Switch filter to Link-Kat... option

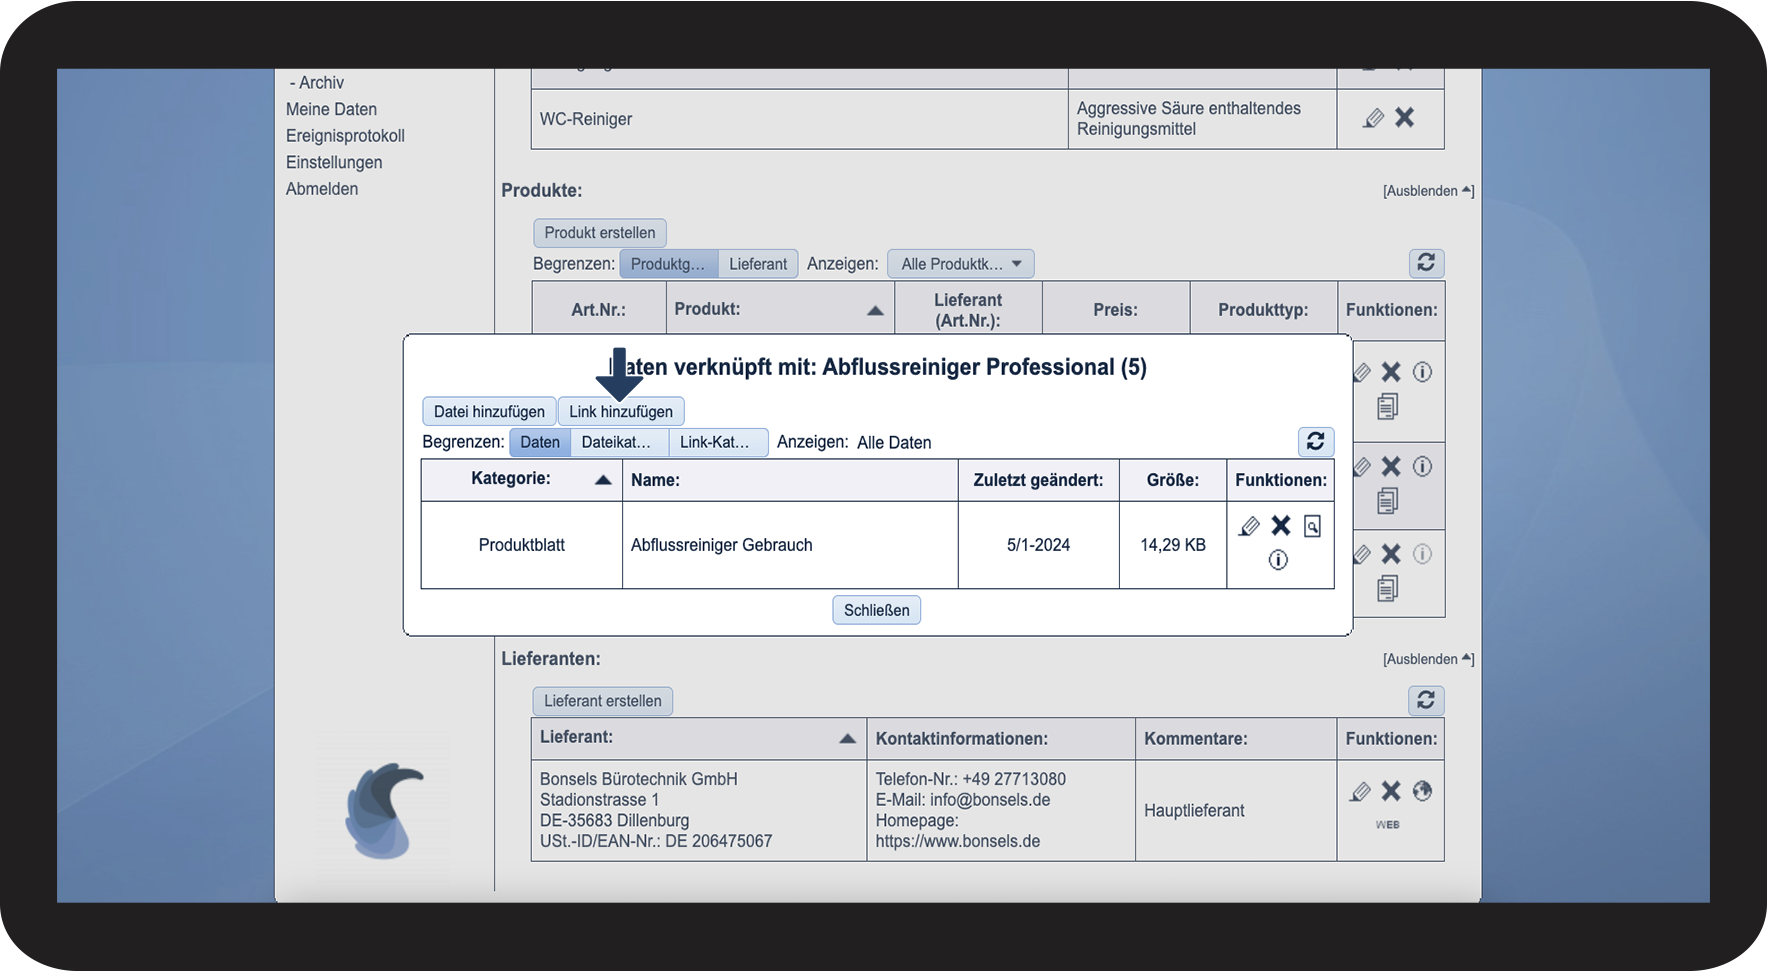pos(715,442)
